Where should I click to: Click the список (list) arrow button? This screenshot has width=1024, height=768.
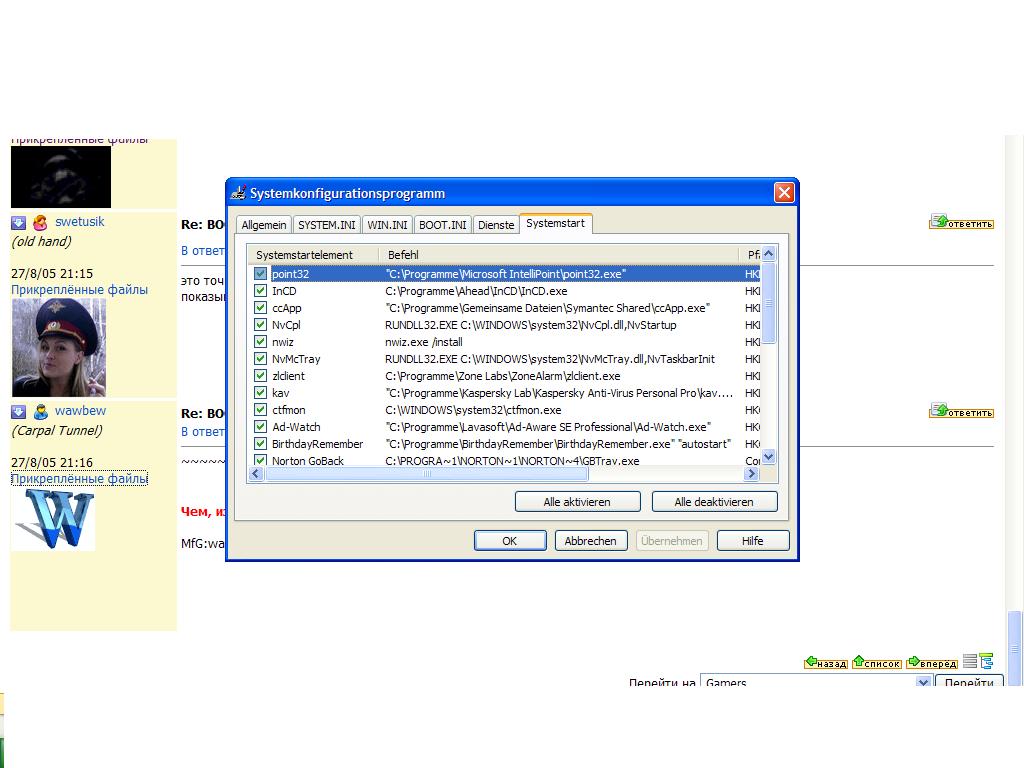click(x=877, y=663)
